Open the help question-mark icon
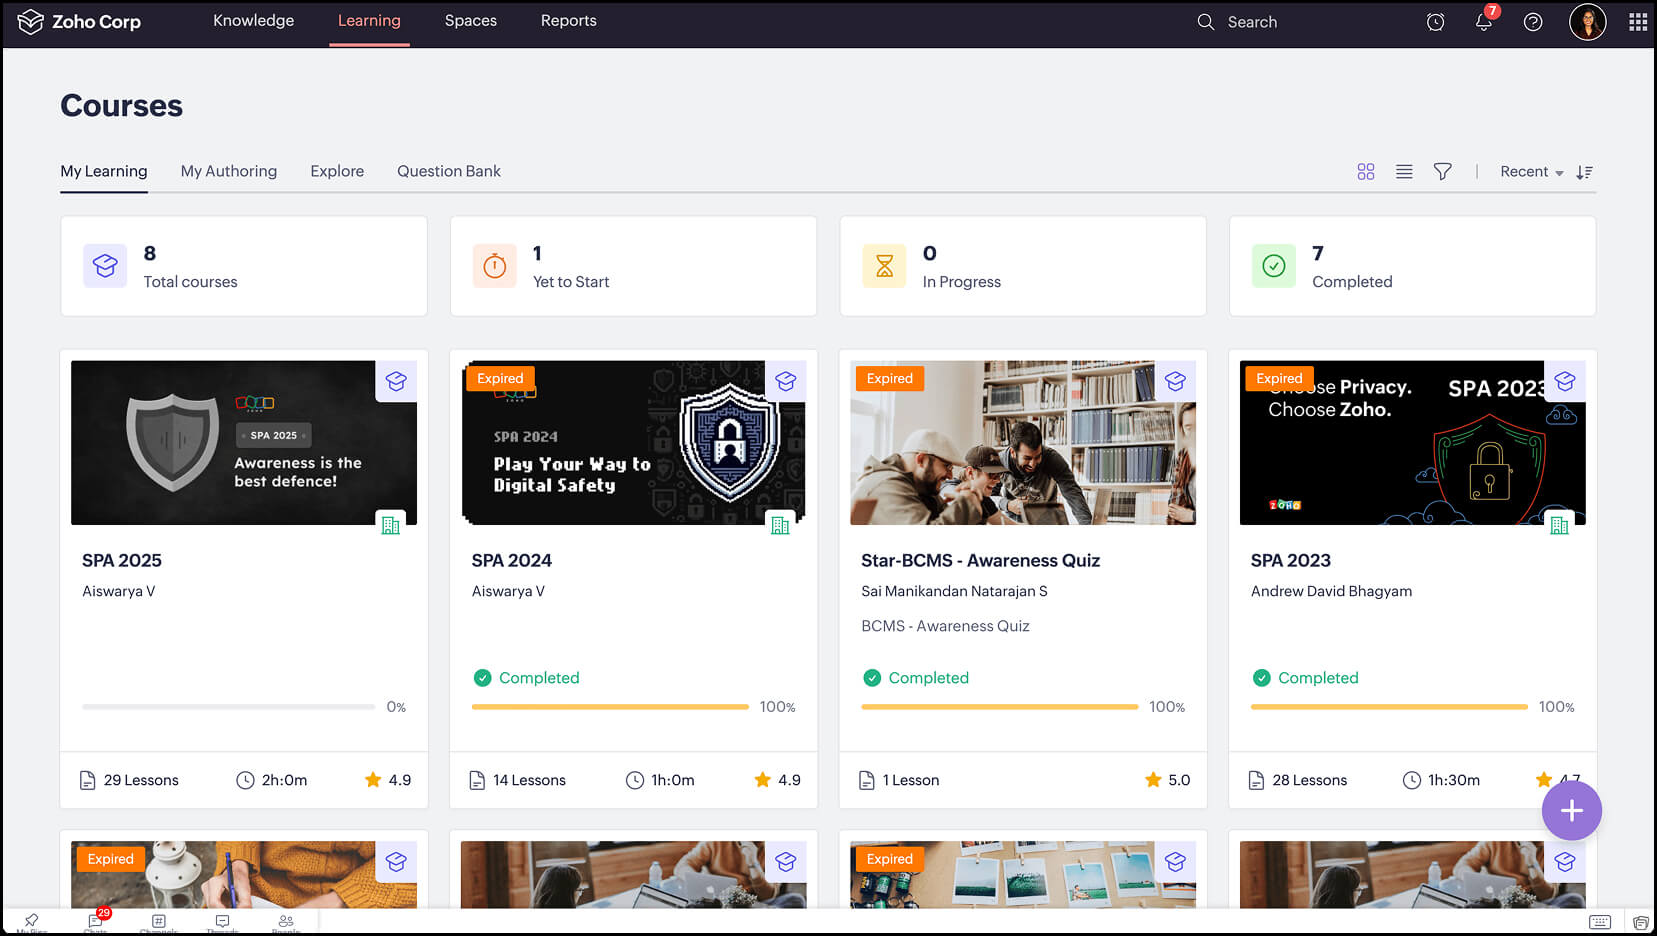Screen dimensions: 1657x936 (x=1533, y=21)
